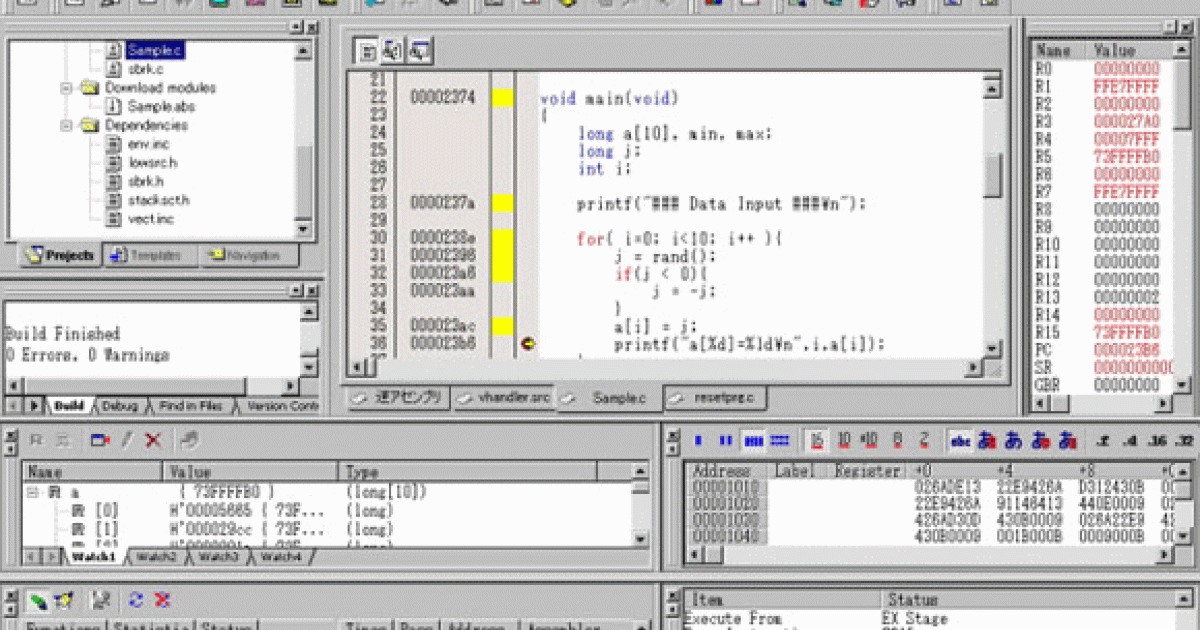The image size is (1200, 630).
Task: Click the breakpoint marker at line 36
Action: 528,344
